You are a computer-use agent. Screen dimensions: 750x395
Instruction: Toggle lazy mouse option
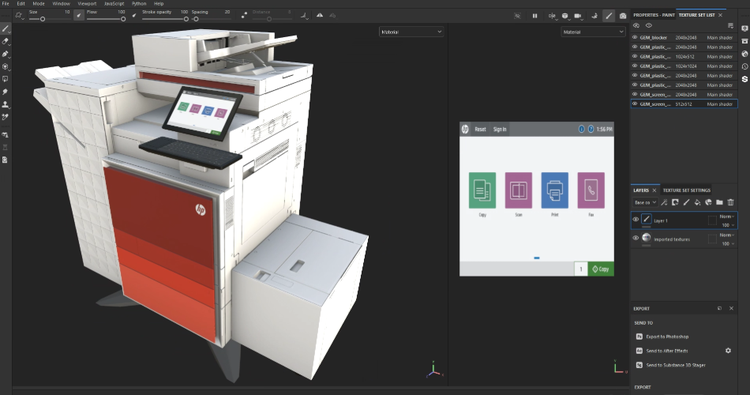pyautogui.click(x=244, y=15)
